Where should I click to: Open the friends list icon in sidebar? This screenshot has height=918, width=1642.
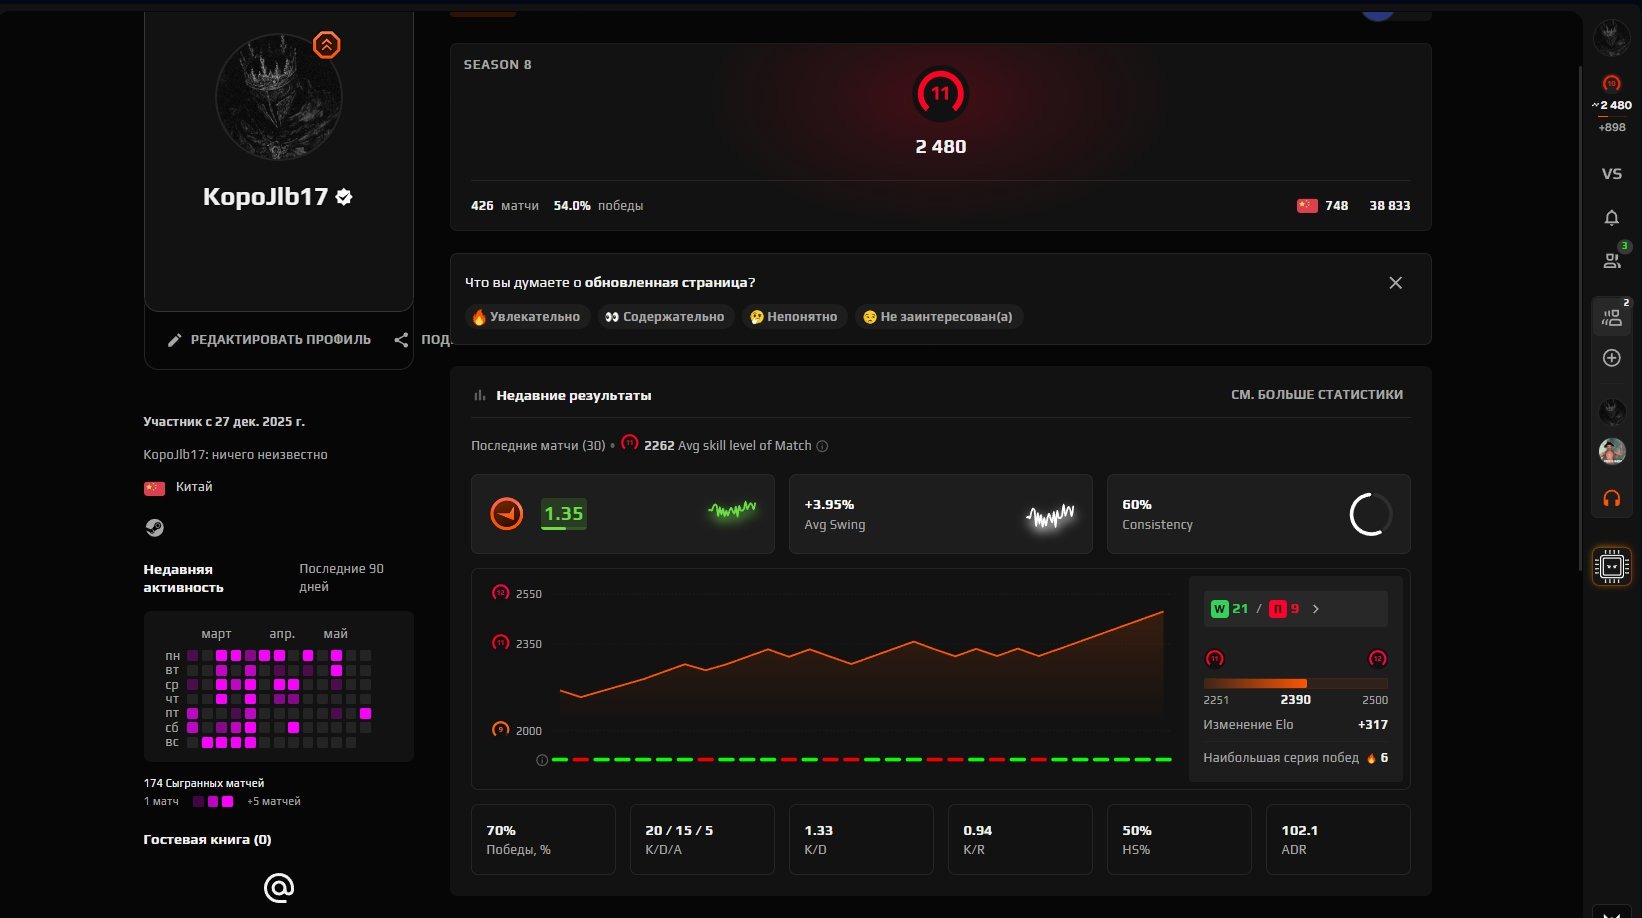pyautogui.click(x=1612, y=260)
